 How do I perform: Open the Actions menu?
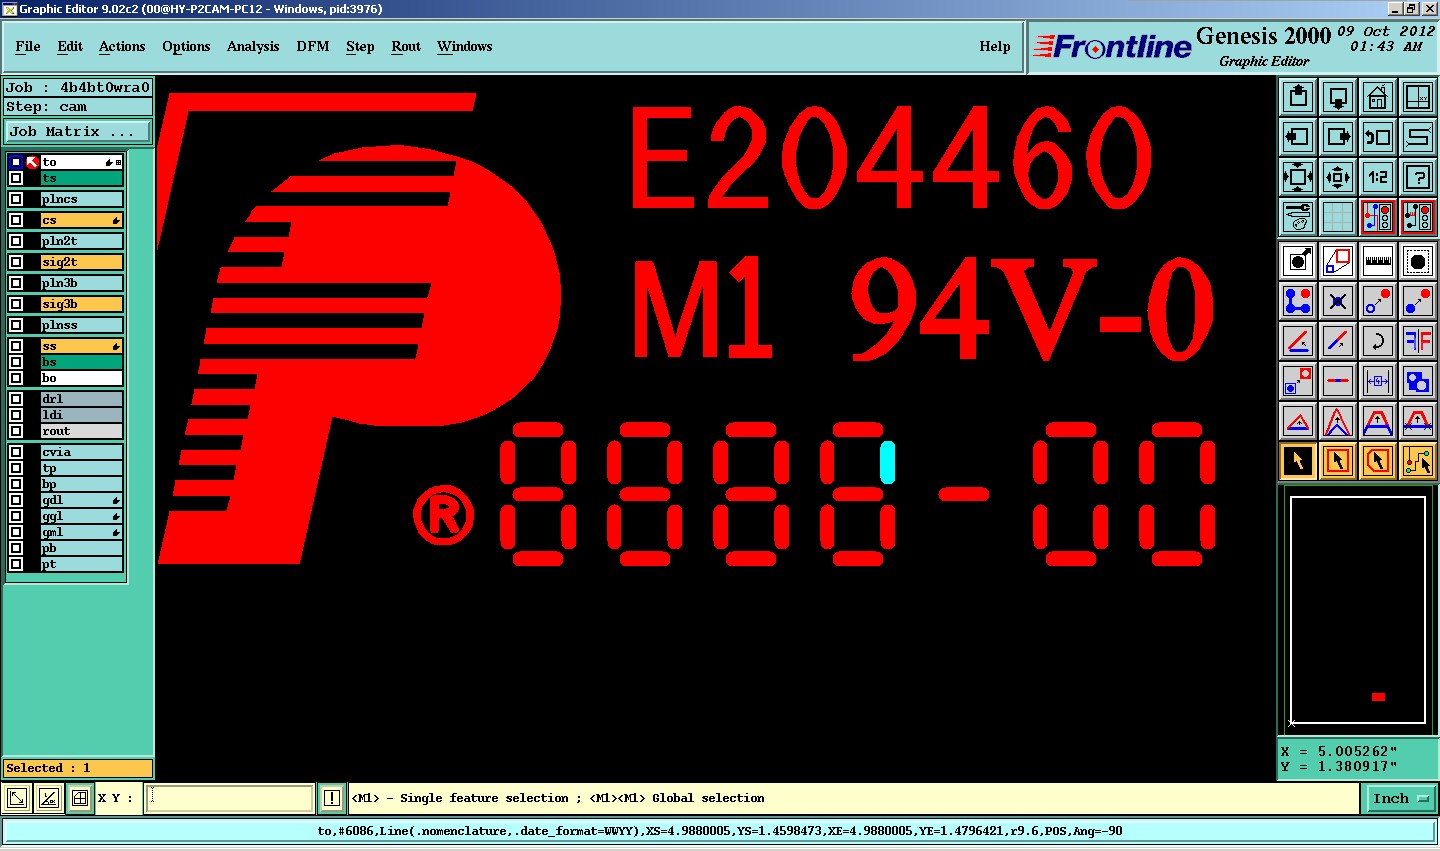point(122,46)
